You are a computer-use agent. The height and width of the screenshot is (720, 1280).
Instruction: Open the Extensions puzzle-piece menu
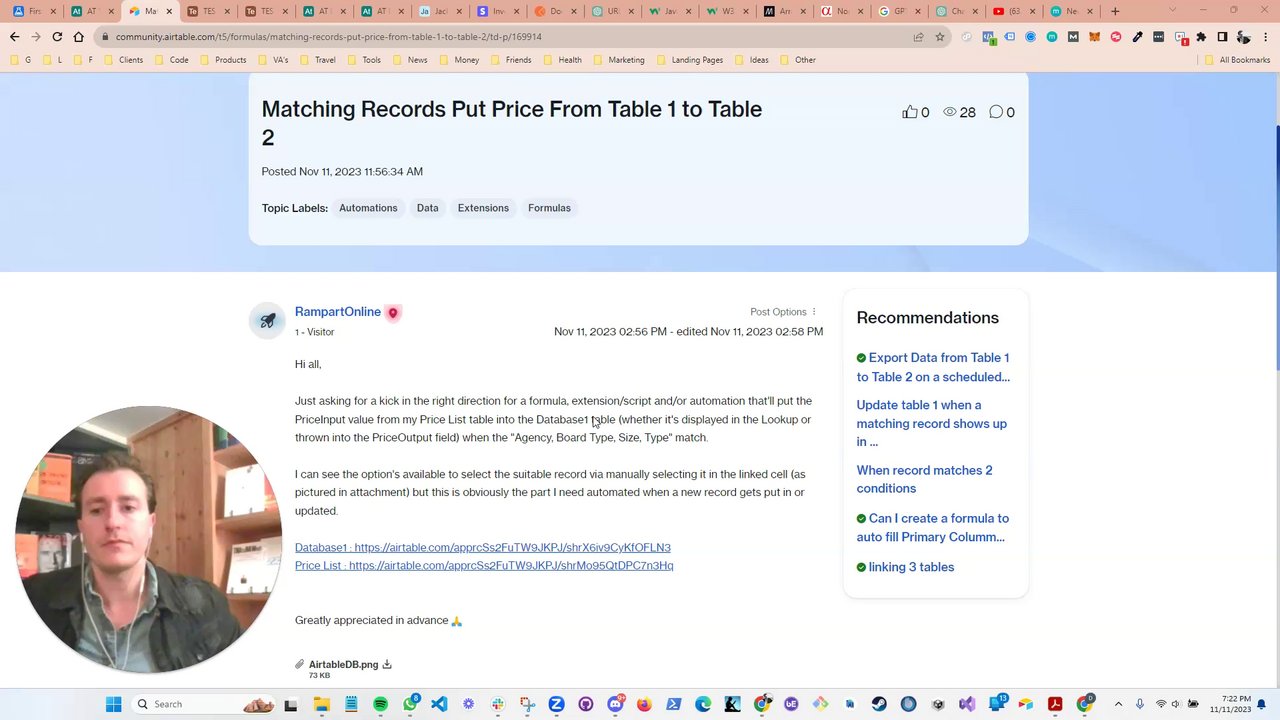pyautogui.click(x=1201, y=37)
